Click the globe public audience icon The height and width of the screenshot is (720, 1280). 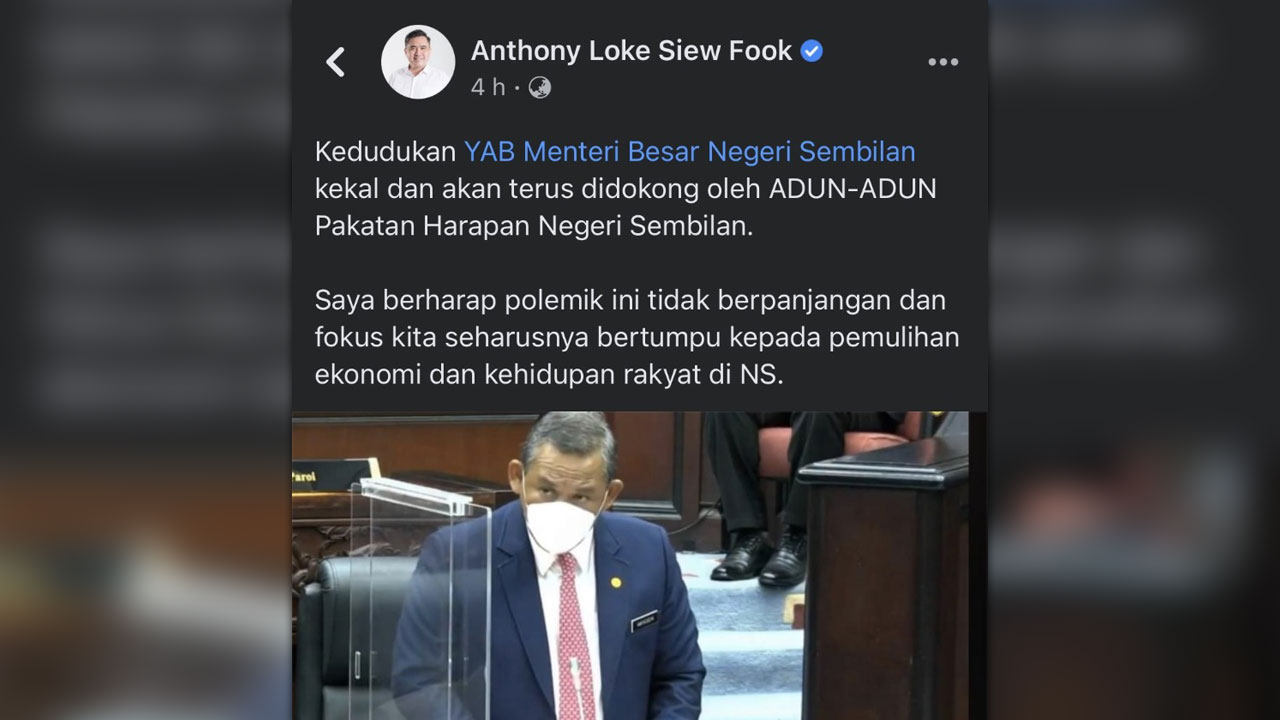point(540,87)
